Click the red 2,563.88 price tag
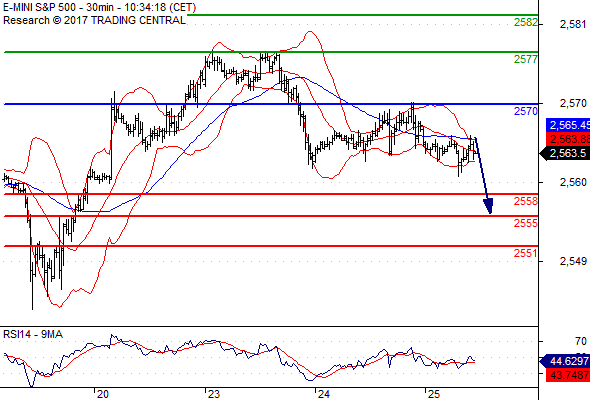Viewport: 590px width, 400px height. (568, 139)
